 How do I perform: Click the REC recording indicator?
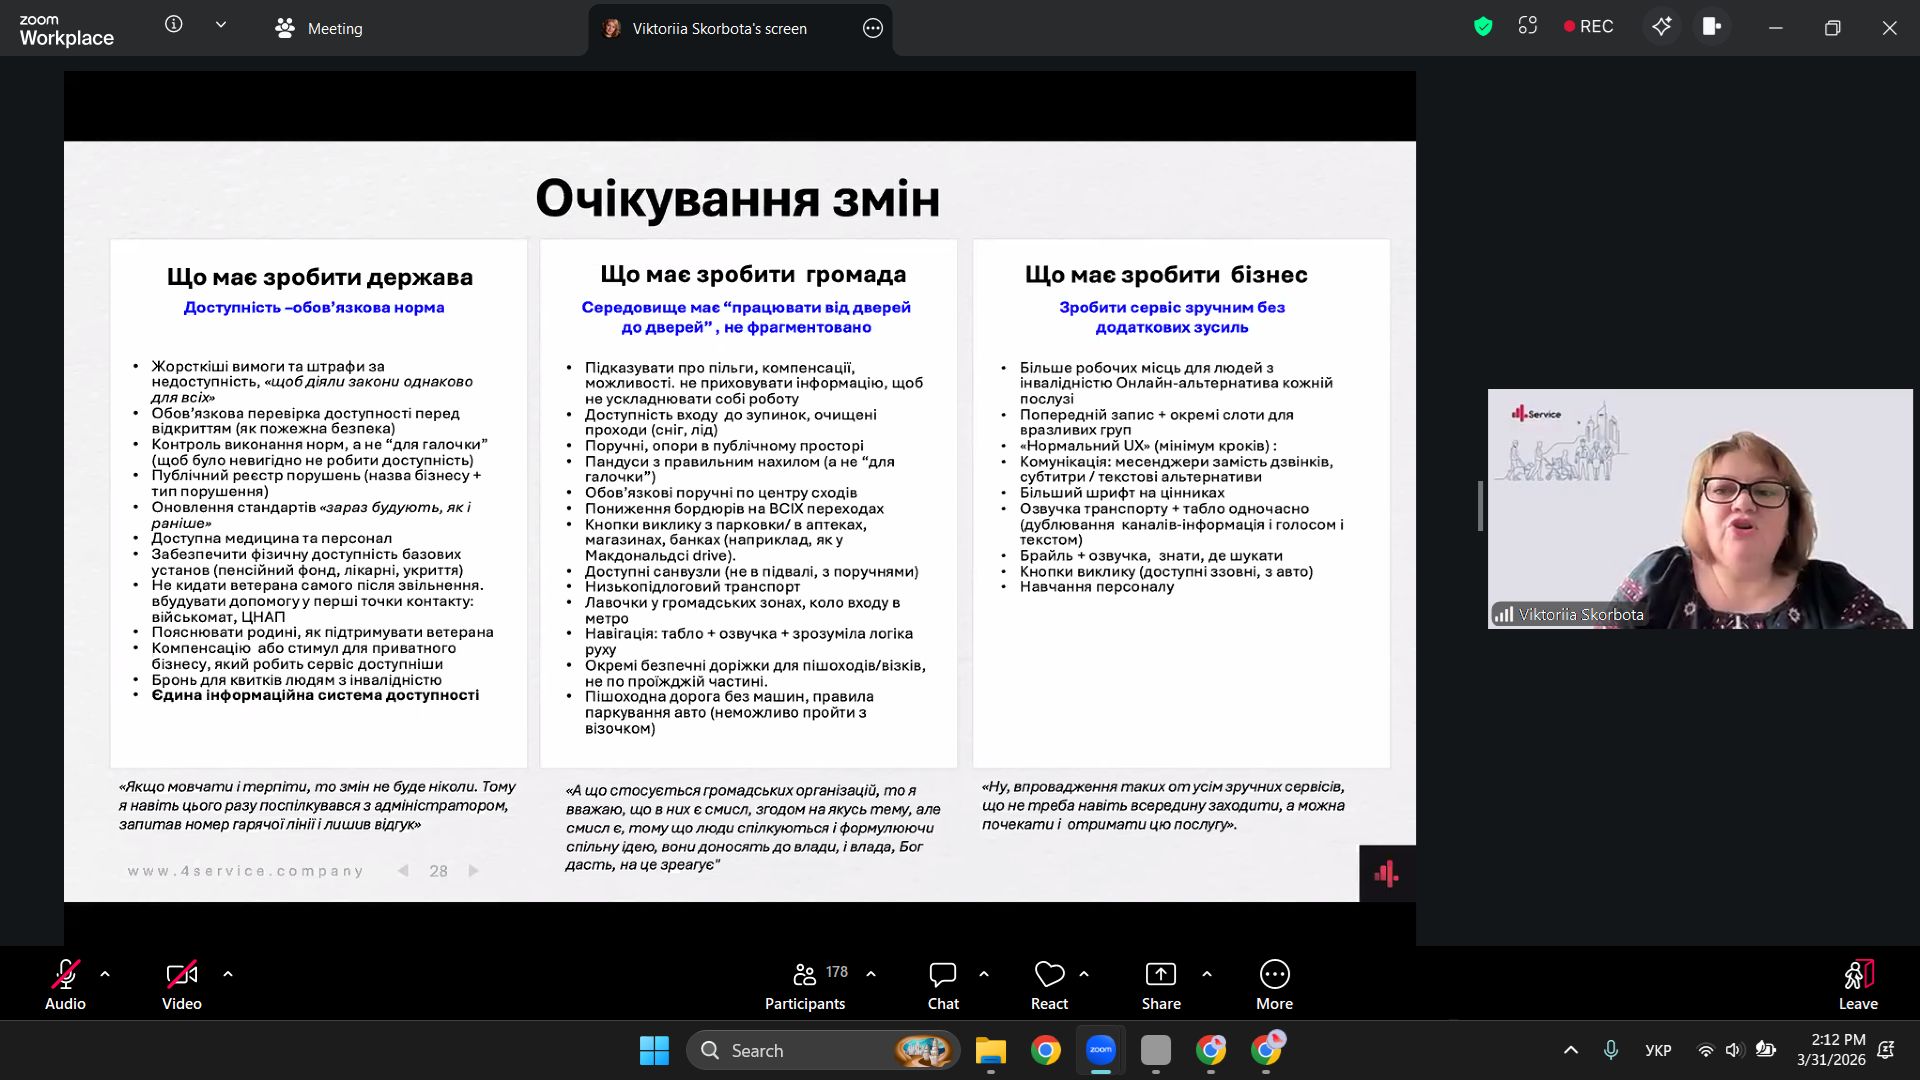tap(1588, 27)
